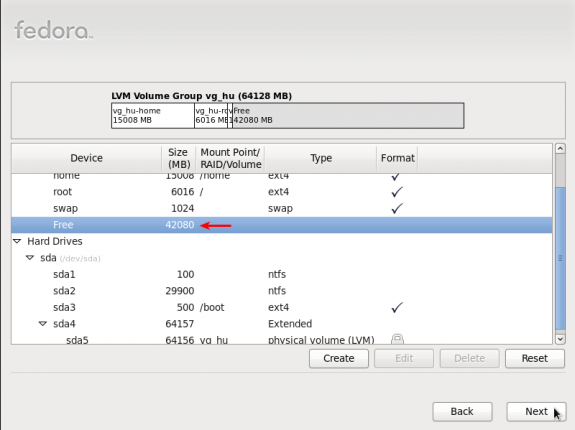
Task: Click the size value 64157 for sda4
Action: point(180,324)
